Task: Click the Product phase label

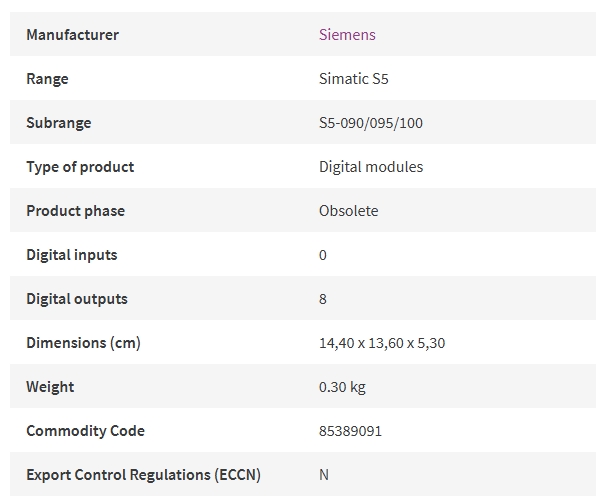Action: 76,211
